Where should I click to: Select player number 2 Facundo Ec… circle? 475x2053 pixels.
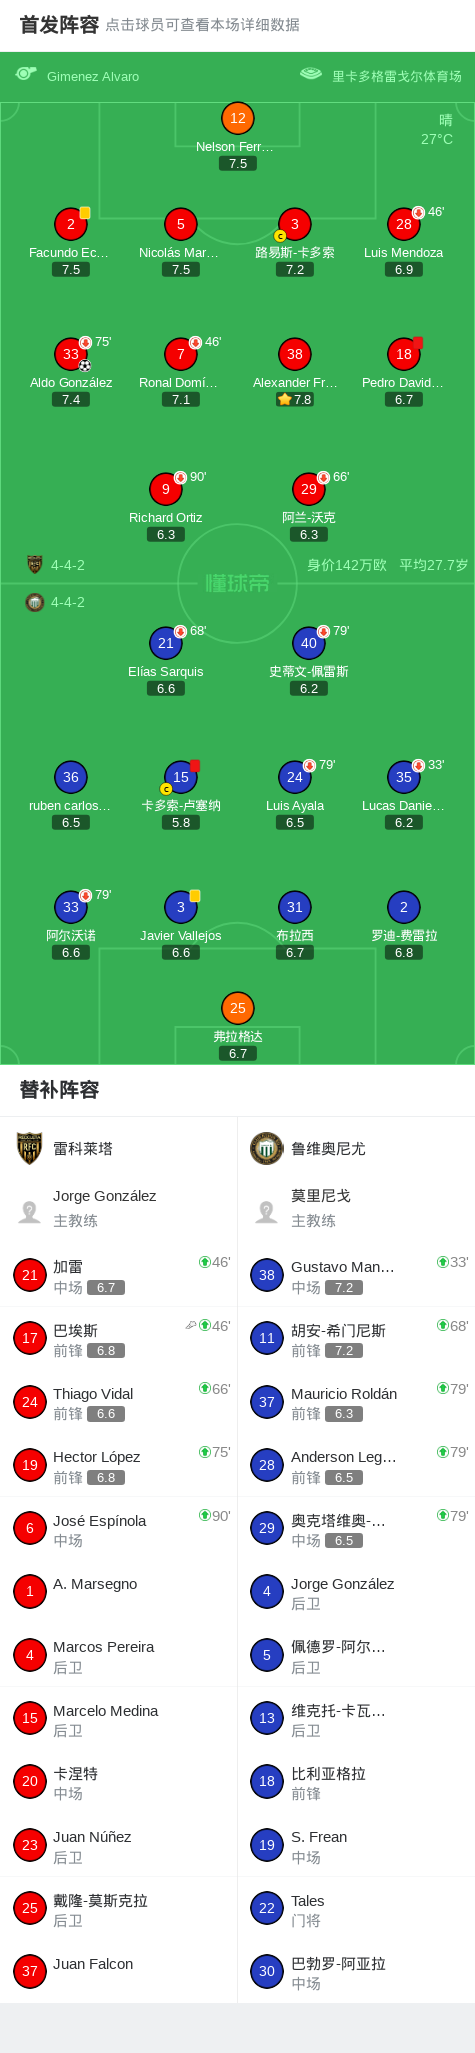tap(71, 224)
